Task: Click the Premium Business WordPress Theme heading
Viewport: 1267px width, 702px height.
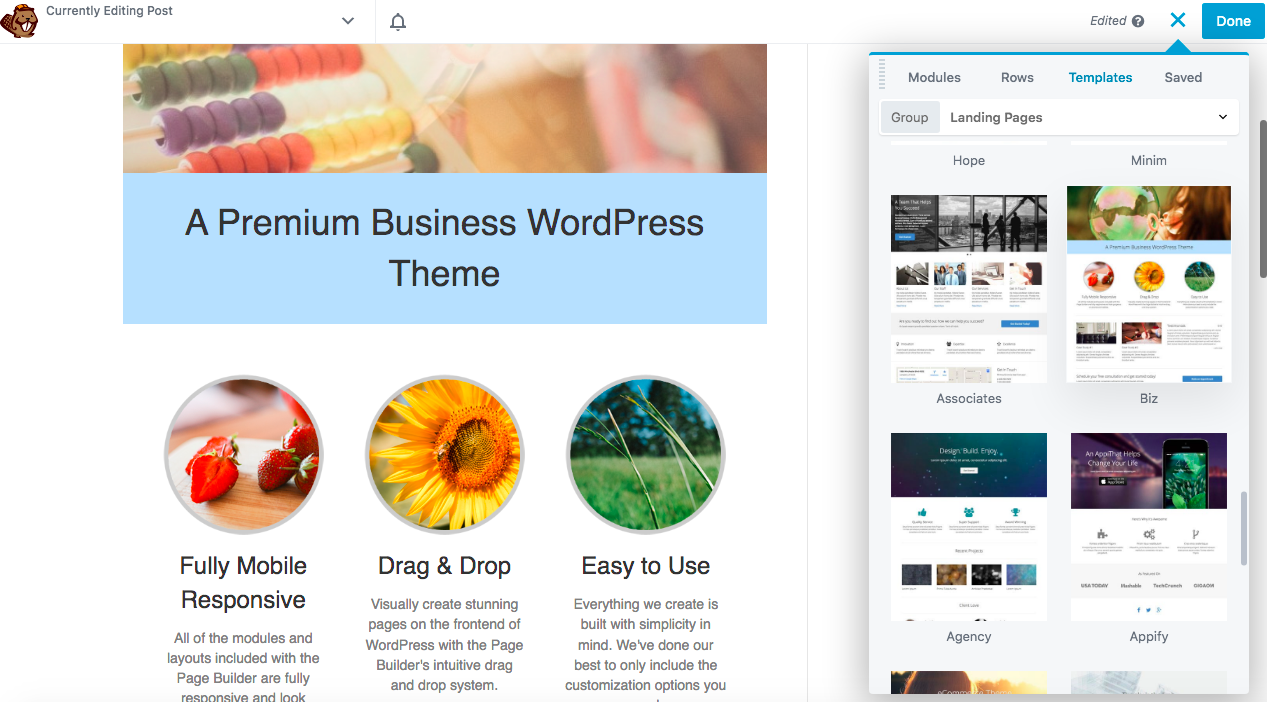Action: pos(445,248)
